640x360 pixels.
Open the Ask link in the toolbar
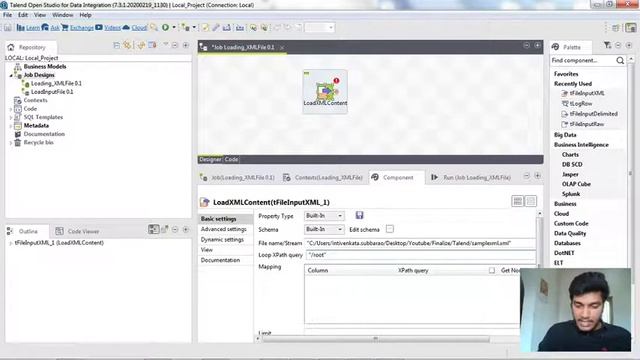[x=51, y=28]
